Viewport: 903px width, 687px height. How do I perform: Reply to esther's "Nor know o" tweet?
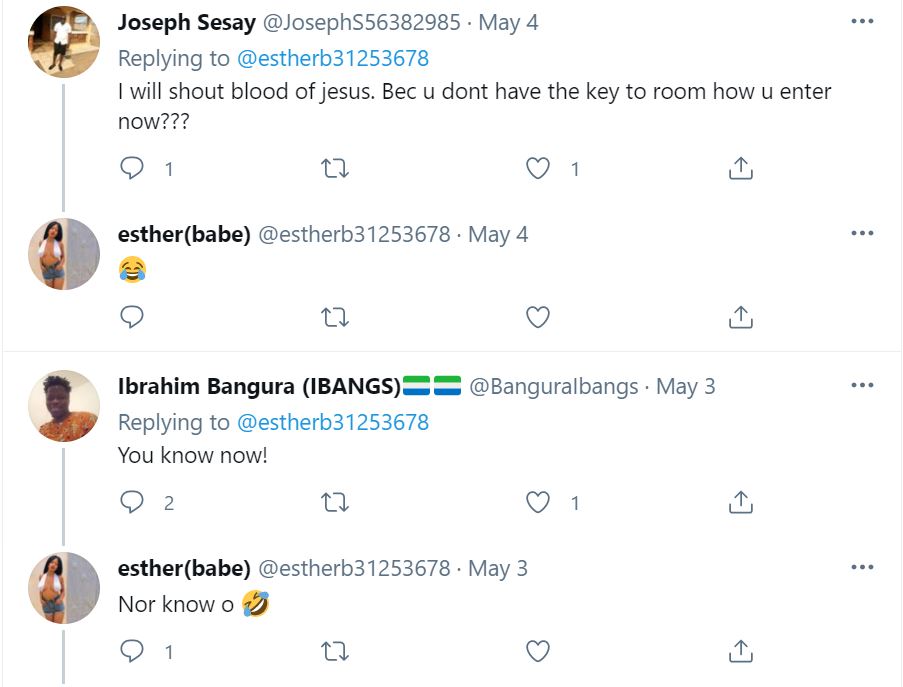point(132,651)
